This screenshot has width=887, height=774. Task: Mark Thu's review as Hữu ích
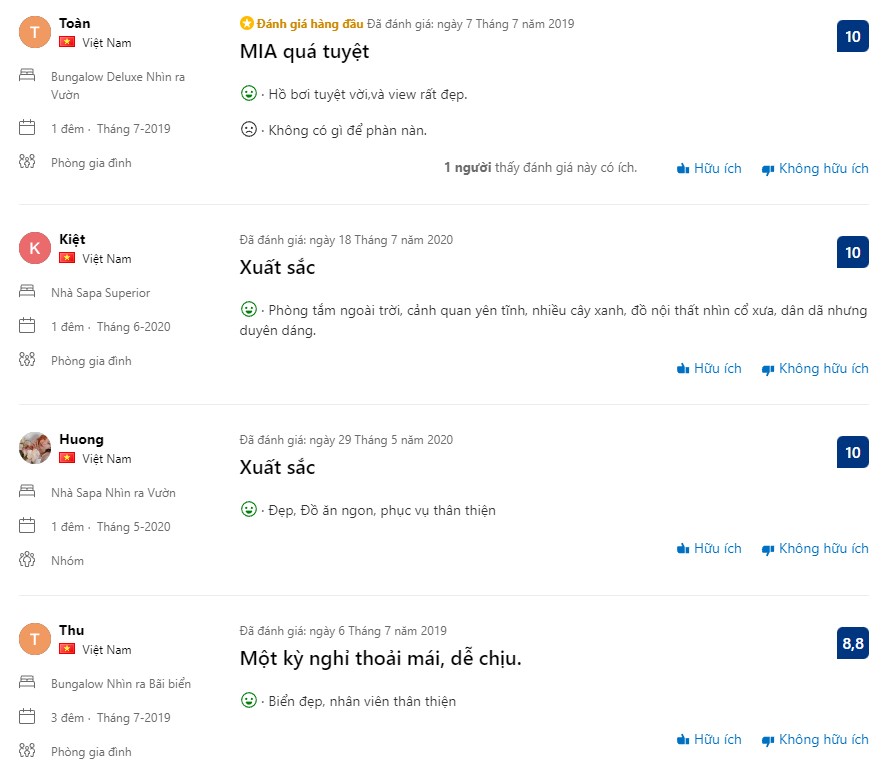coord(709,740)
